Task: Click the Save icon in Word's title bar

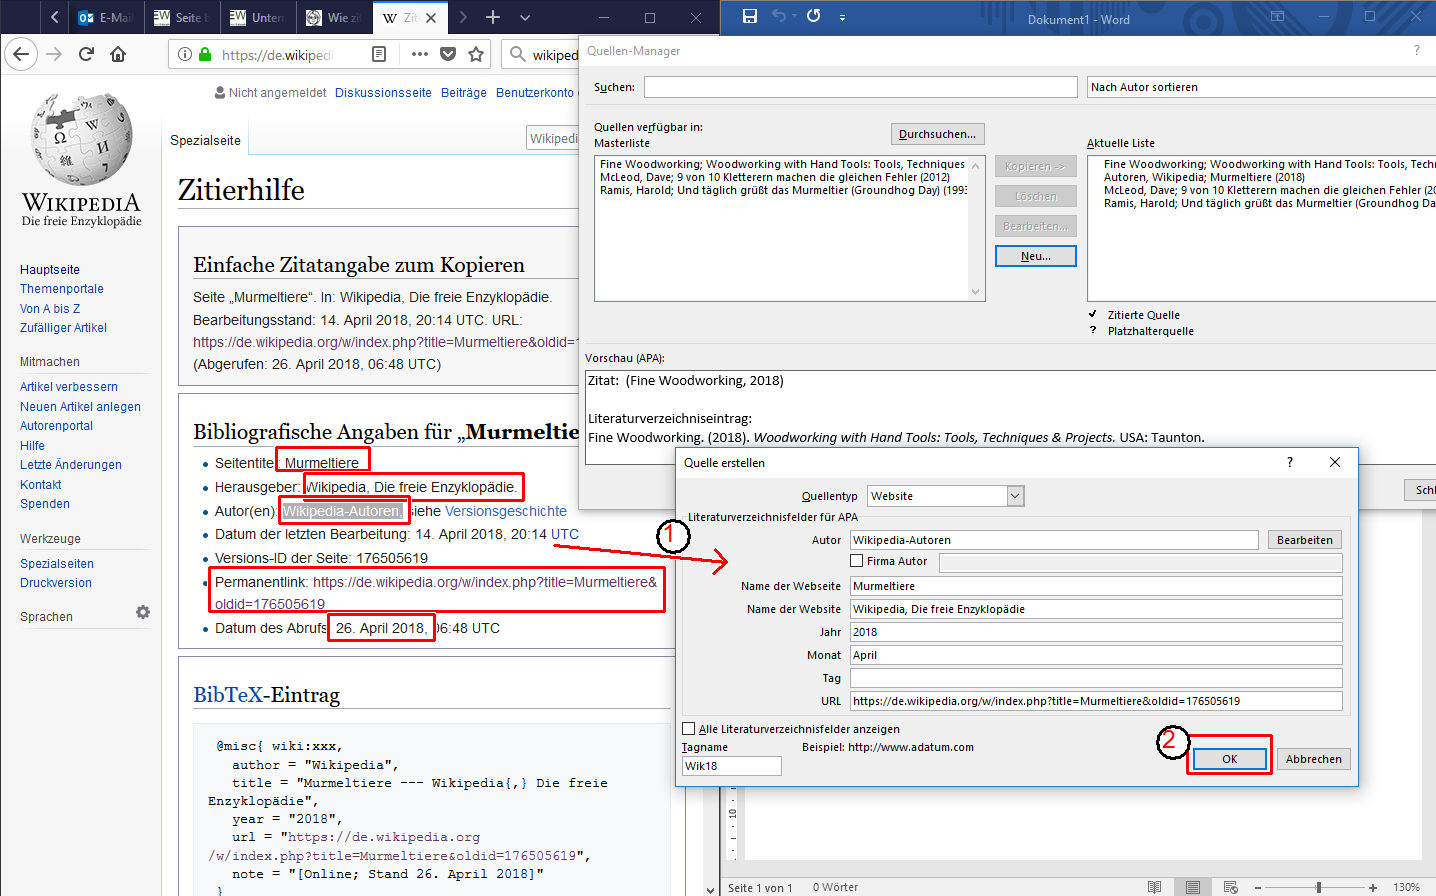Action: click(x=750, y=16)
